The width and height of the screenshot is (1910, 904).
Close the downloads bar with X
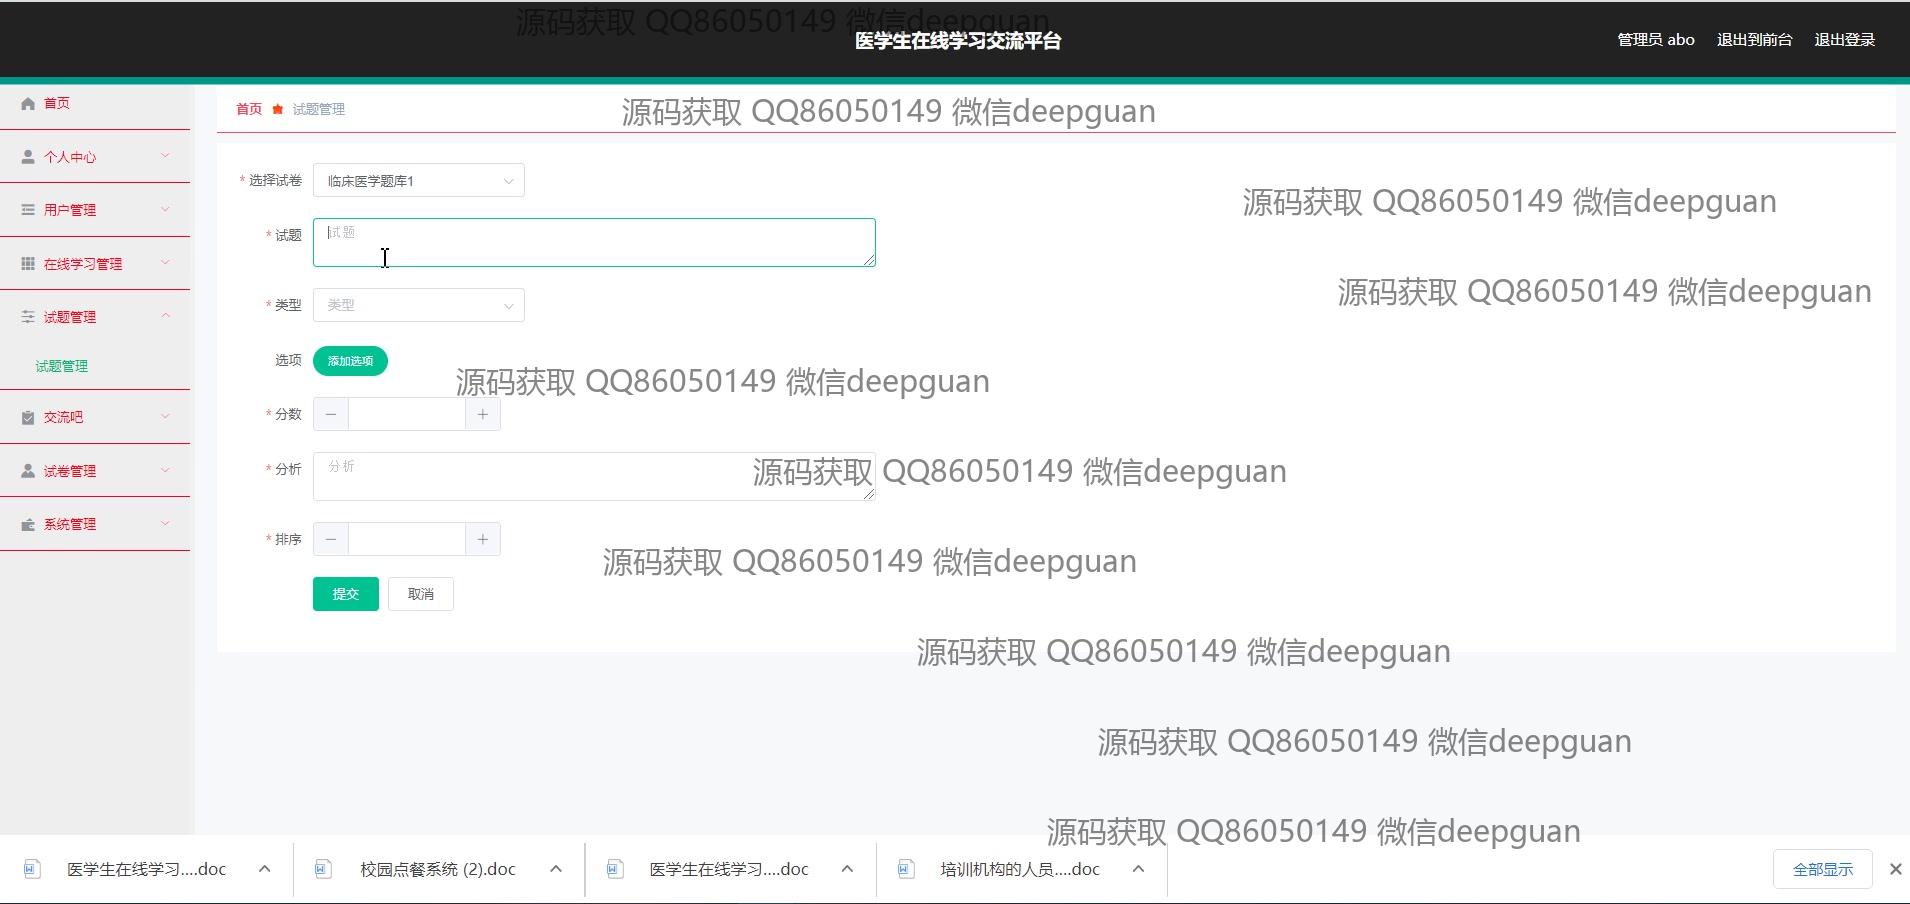point(1895,869)
